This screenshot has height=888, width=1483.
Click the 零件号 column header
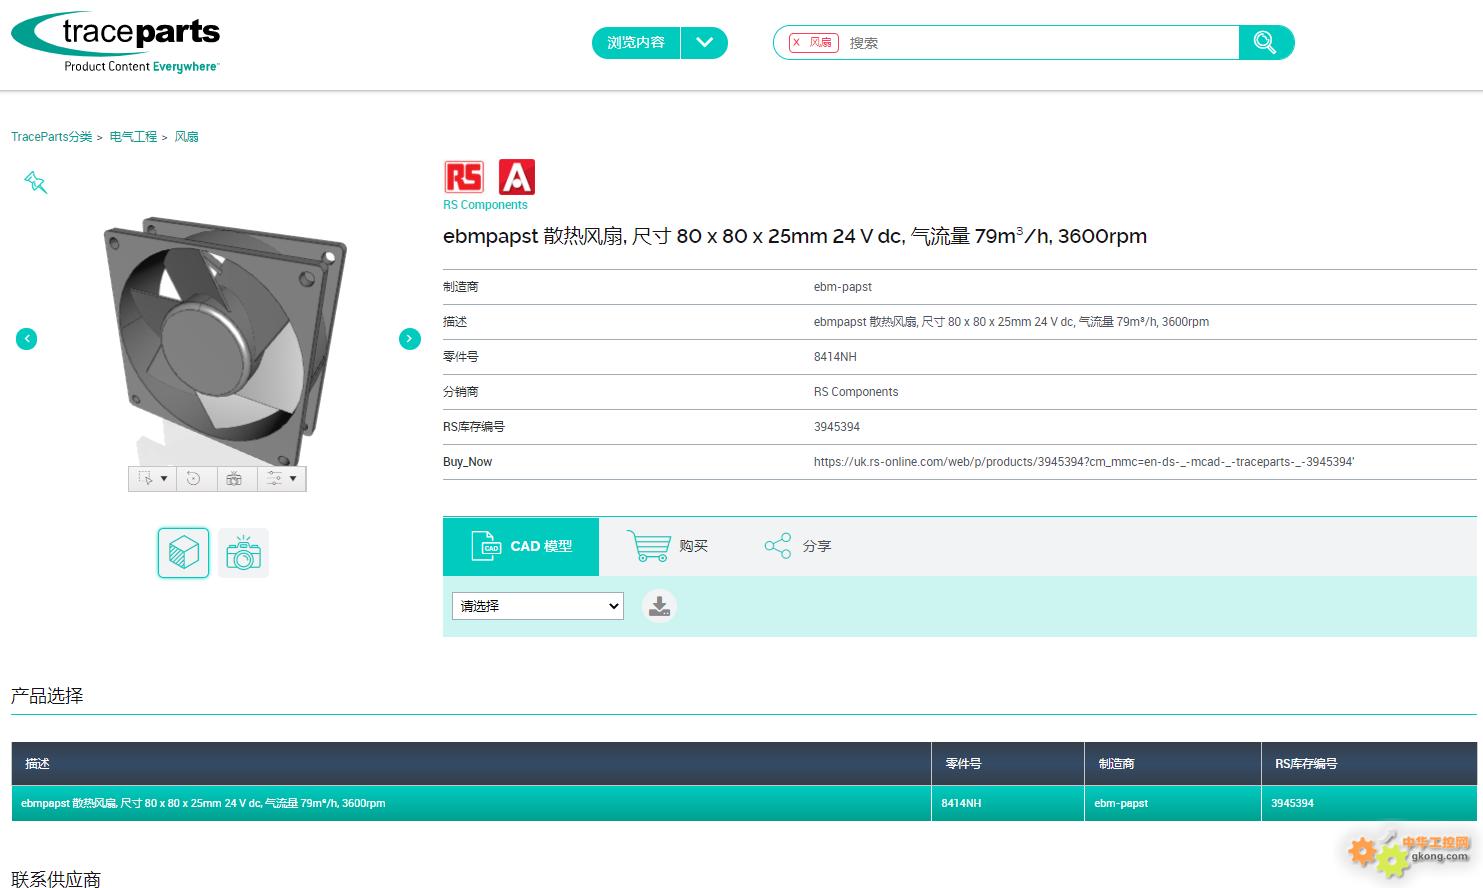pos(1008,764)
